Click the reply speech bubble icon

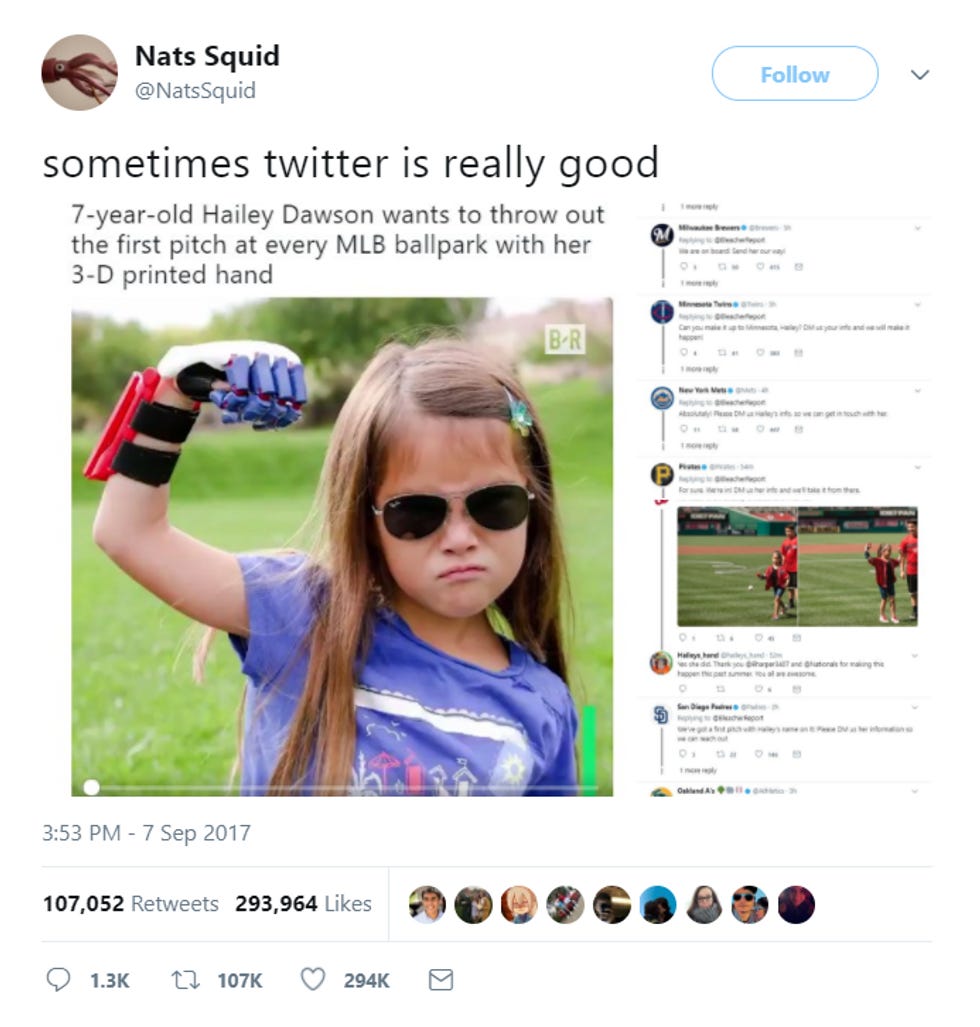point(58,979)
